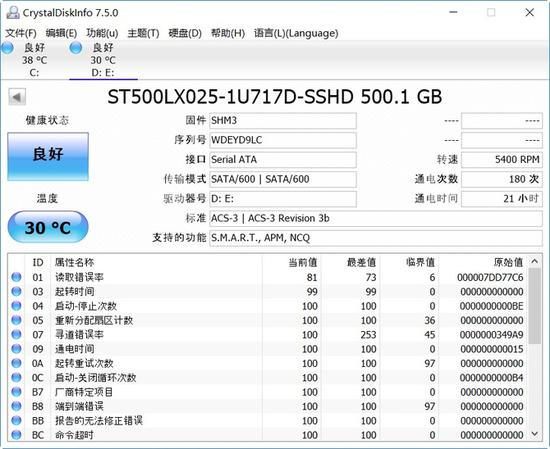Click the previous disk arrow button

(17, 97)
